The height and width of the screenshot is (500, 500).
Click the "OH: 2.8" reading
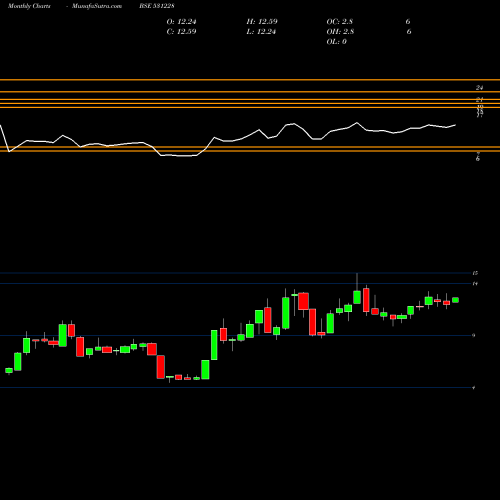(x=340, y=32)
